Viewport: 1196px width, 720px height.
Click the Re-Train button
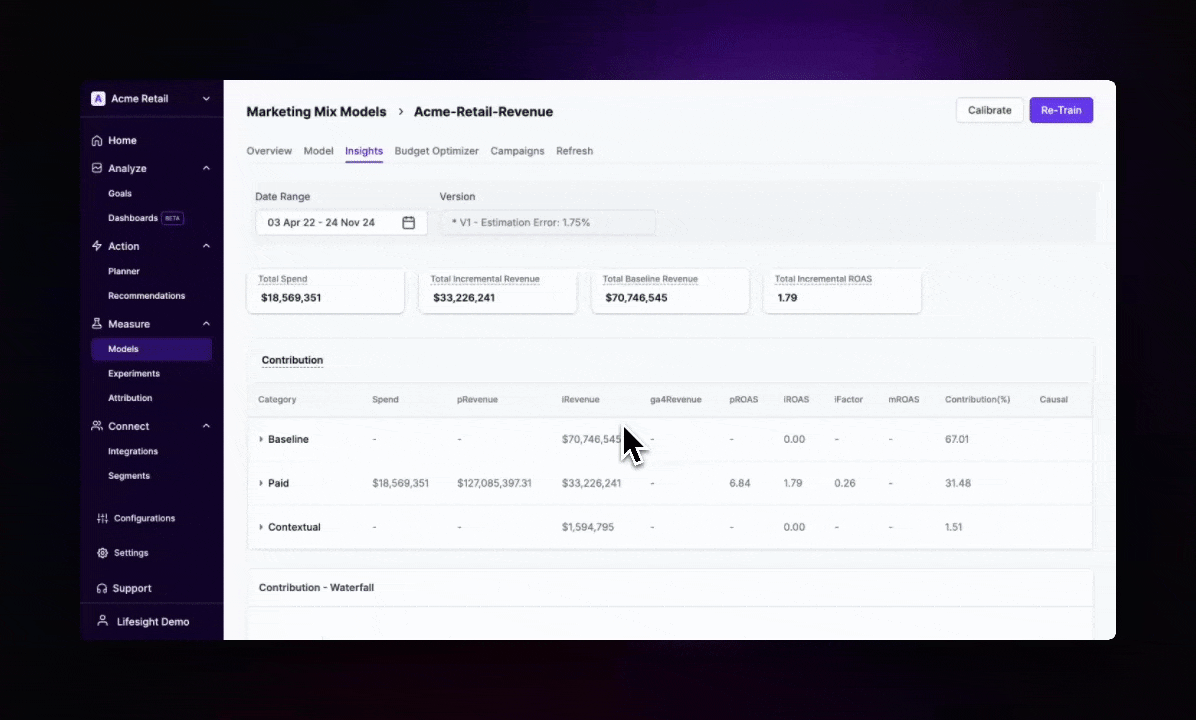(x=1061, y=110)
